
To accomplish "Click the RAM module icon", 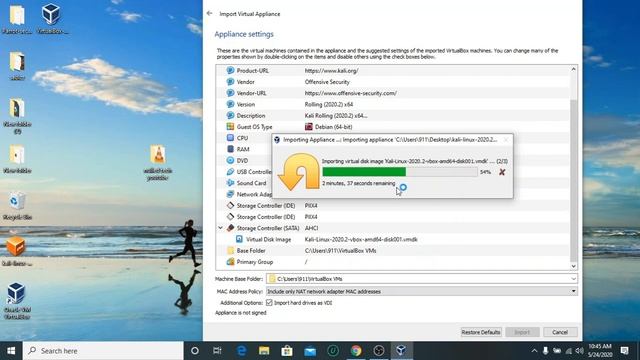I will click(x=230, y=149).
